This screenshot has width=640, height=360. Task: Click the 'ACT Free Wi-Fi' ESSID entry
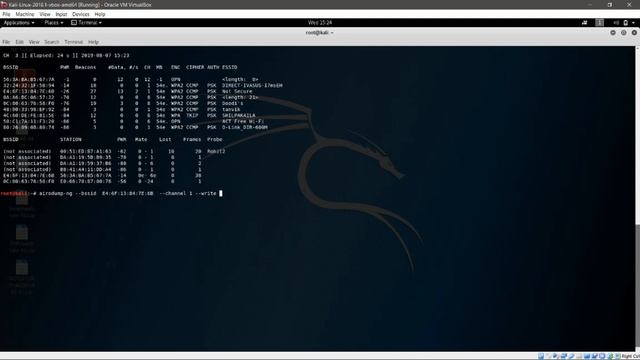coord(243,121)
